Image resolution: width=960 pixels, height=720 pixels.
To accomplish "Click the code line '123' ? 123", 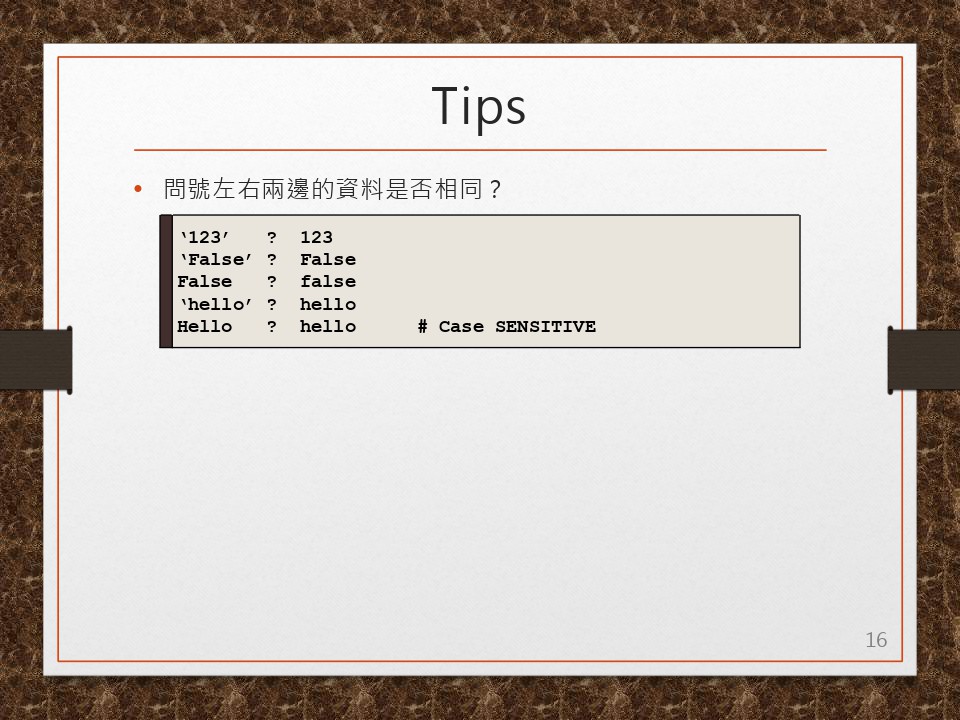I will (256, 238).
